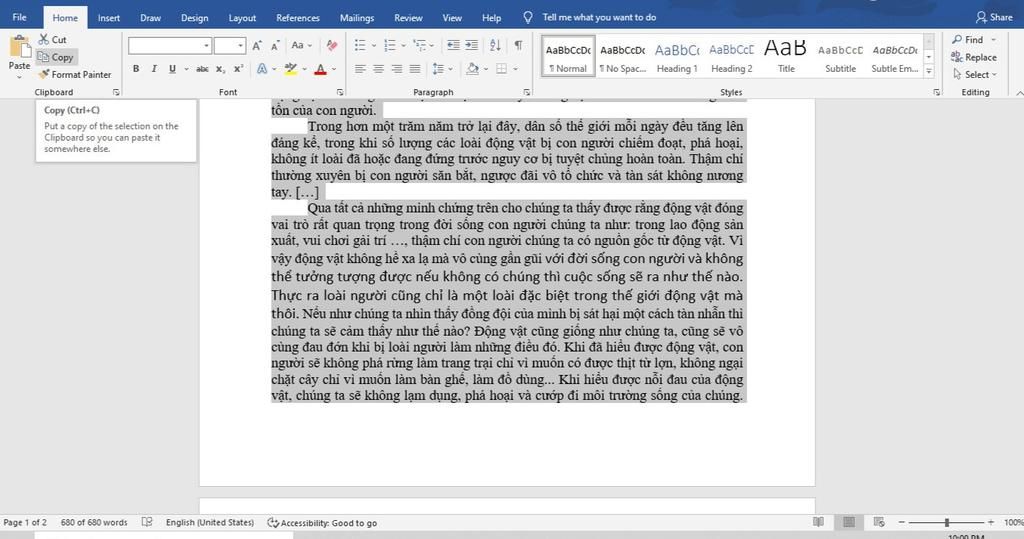Expand the Paste options arrow
The image size is (1024, 539).
click(19, 75)
